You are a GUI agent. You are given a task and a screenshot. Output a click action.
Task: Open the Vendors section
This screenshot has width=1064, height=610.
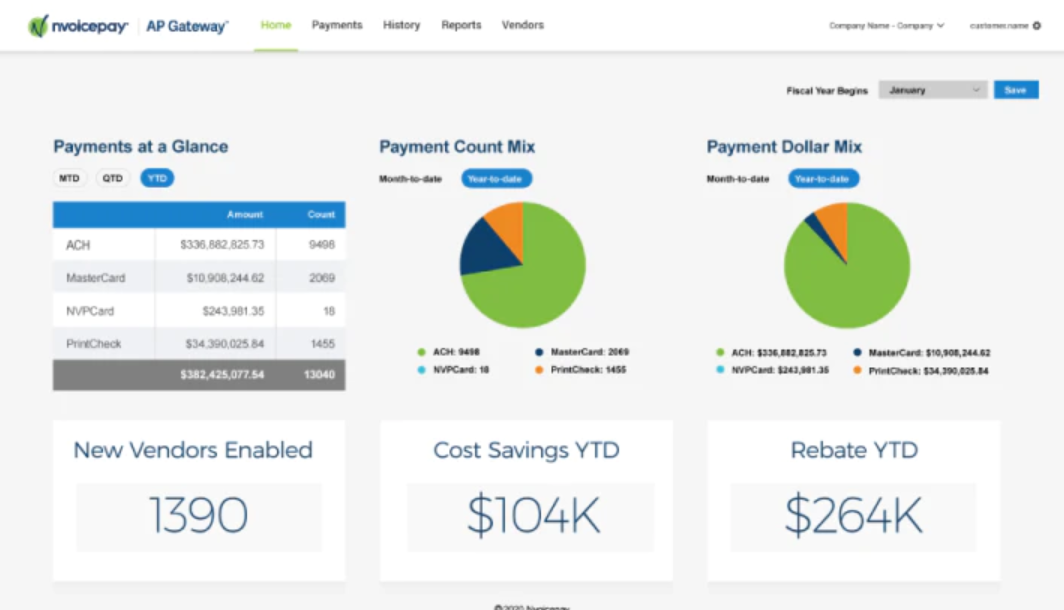click(522, 26)
